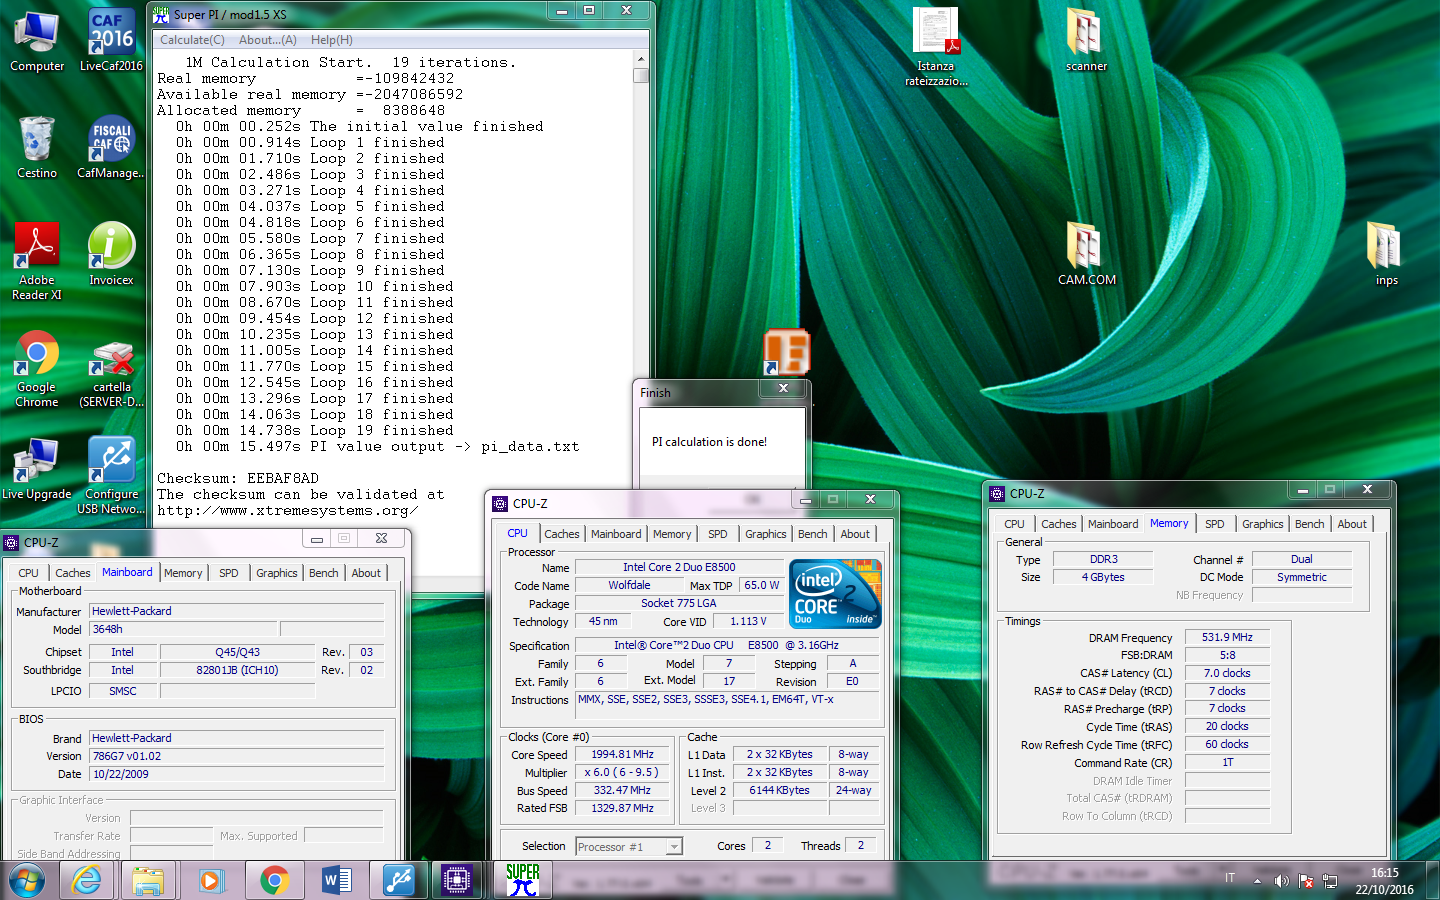Click the Intel Core 2 Duo E8500 name field
This screenshot has width=1440, height=900.
679,567
